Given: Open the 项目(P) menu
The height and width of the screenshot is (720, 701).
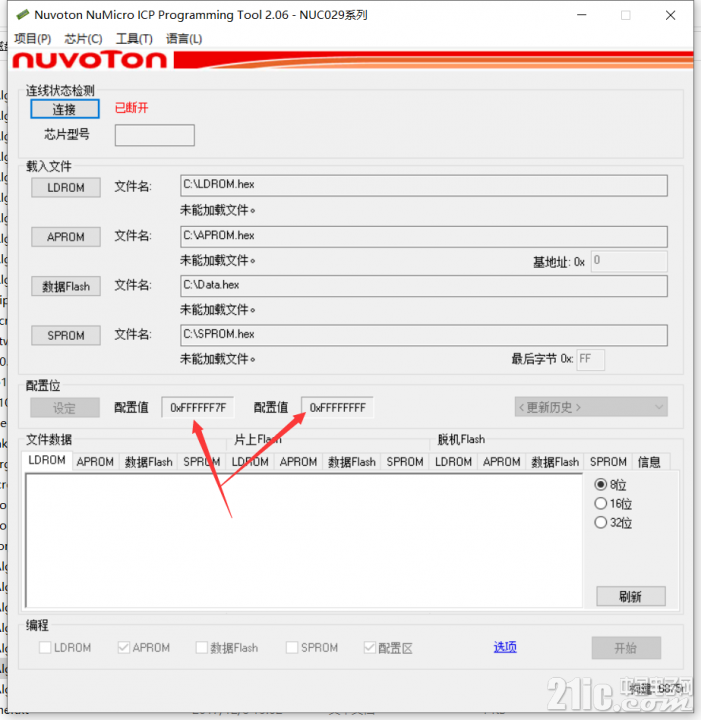Looking at the screenshot, I should click(x=33, y=39).
